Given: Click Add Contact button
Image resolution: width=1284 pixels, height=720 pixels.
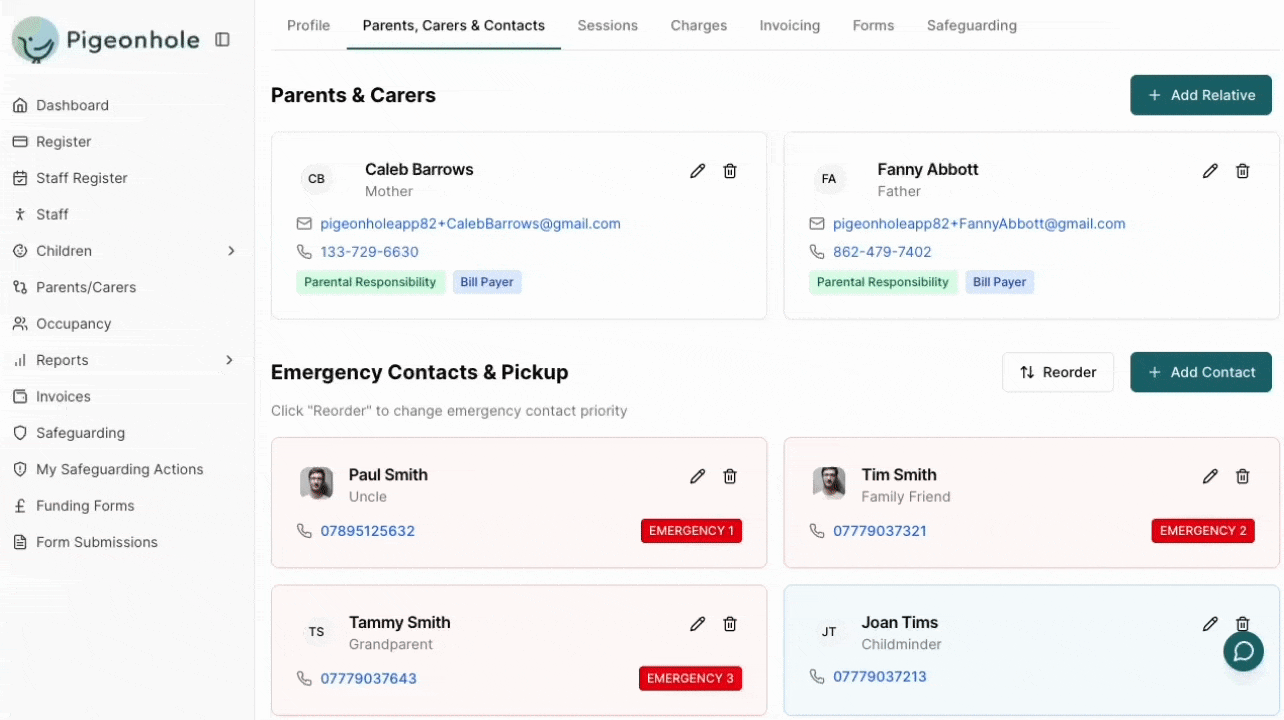Looking at the screenshot, I should 1201,372.
